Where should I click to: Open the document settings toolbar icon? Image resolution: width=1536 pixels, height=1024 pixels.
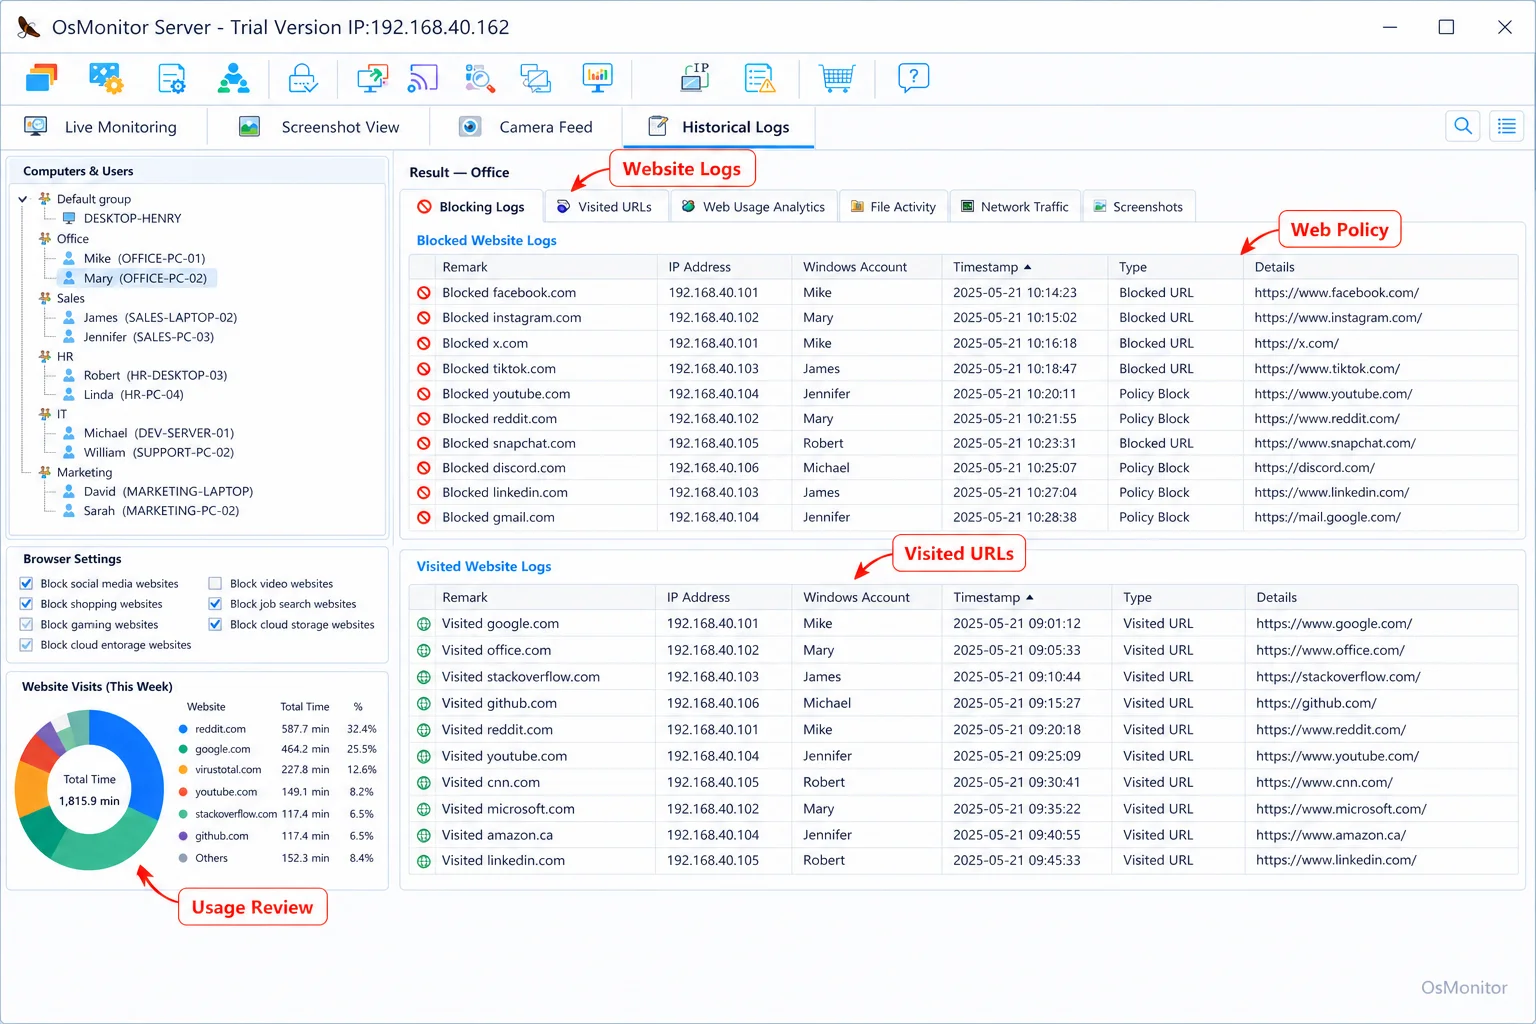[171, 78]
